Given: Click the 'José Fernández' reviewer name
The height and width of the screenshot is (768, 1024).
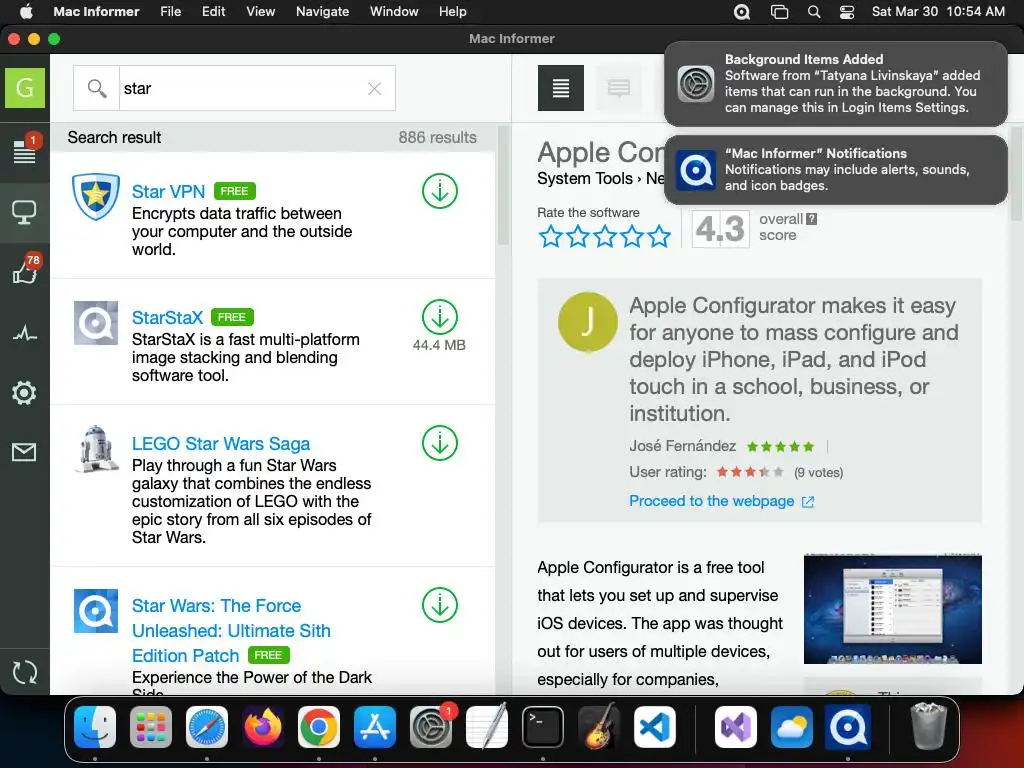Looking at the screenshot, I should click(682, 446).
